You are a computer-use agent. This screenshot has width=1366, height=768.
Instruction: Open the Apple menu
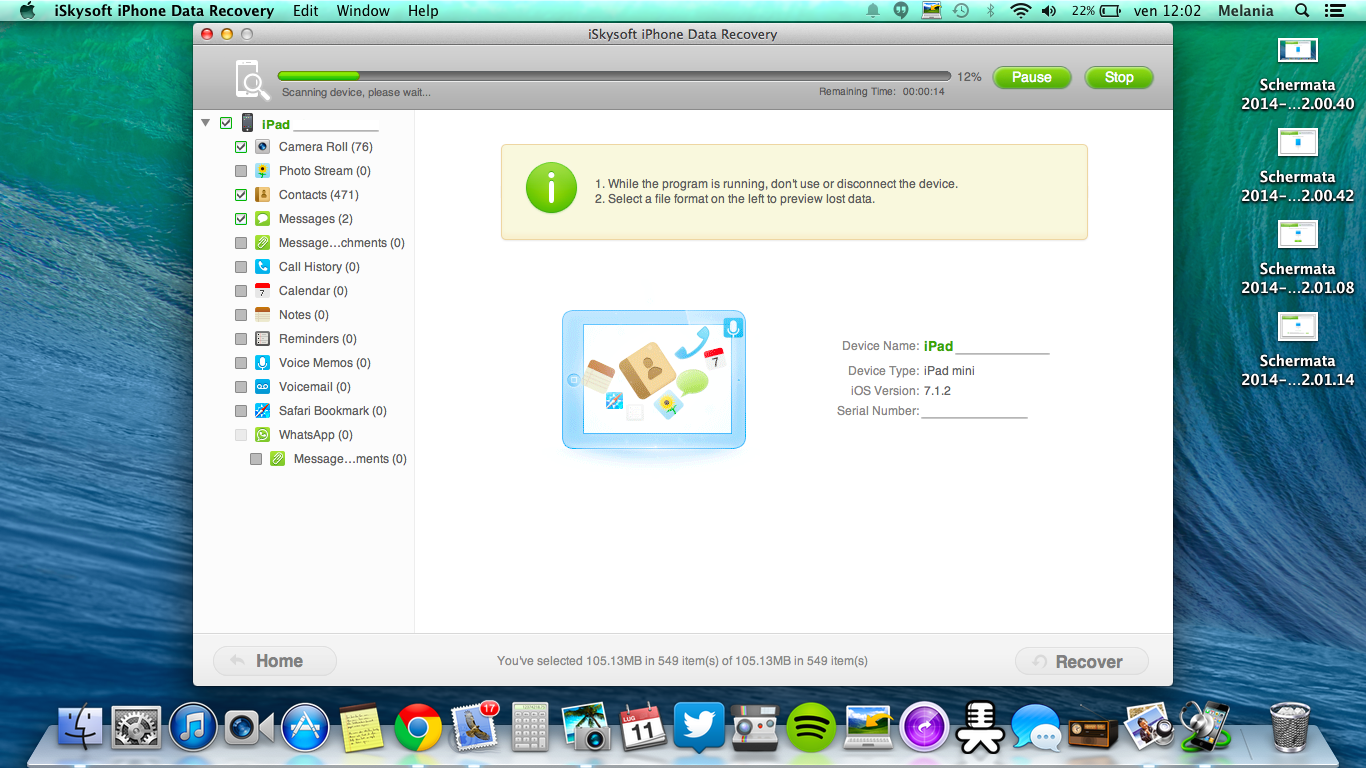tap(28, 11)
